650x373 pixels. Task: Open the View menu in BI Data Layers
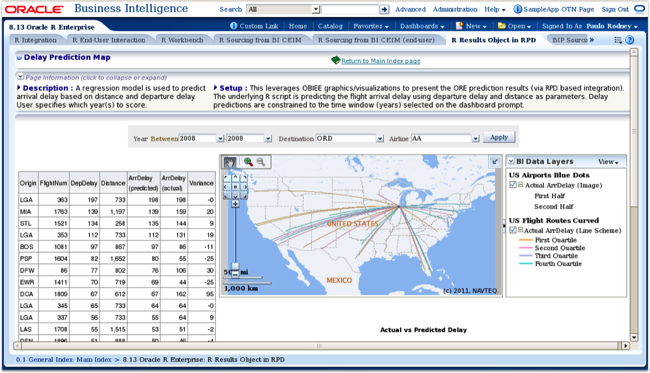pyautogui.click(x=608, y=162)
